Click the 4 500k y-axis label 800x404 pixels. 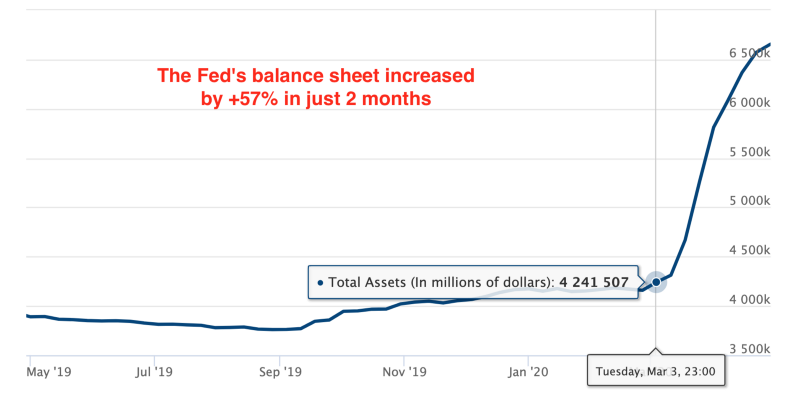pyautogui.click(x=749, y=250)
